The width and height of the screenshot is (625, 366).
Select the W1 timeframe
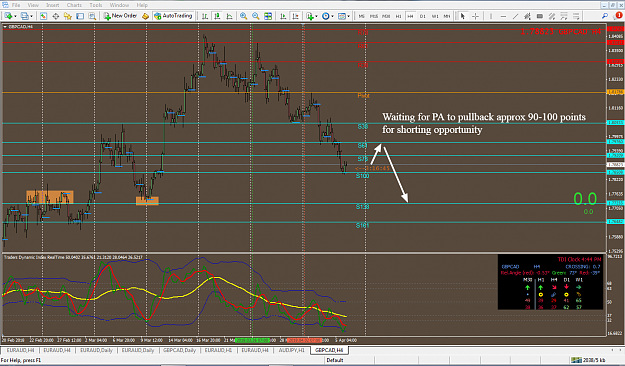click(435, 16)
